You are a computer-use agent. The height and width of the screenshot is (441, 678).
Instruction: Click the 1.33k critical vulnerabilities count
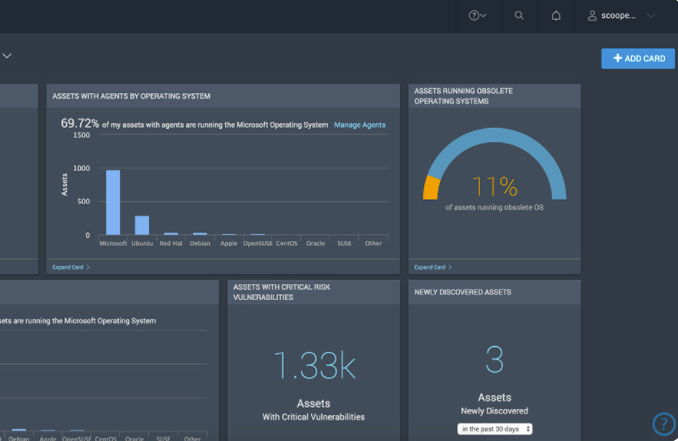pos(313,366)
